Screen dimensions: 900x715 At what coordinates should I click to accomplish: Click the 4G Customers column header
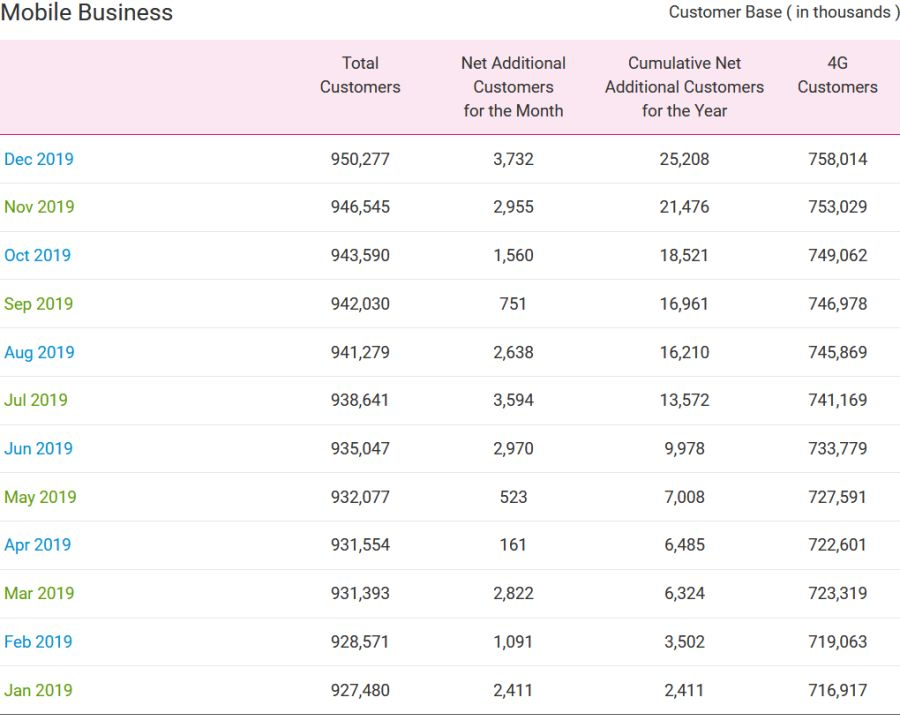(837, 75)
